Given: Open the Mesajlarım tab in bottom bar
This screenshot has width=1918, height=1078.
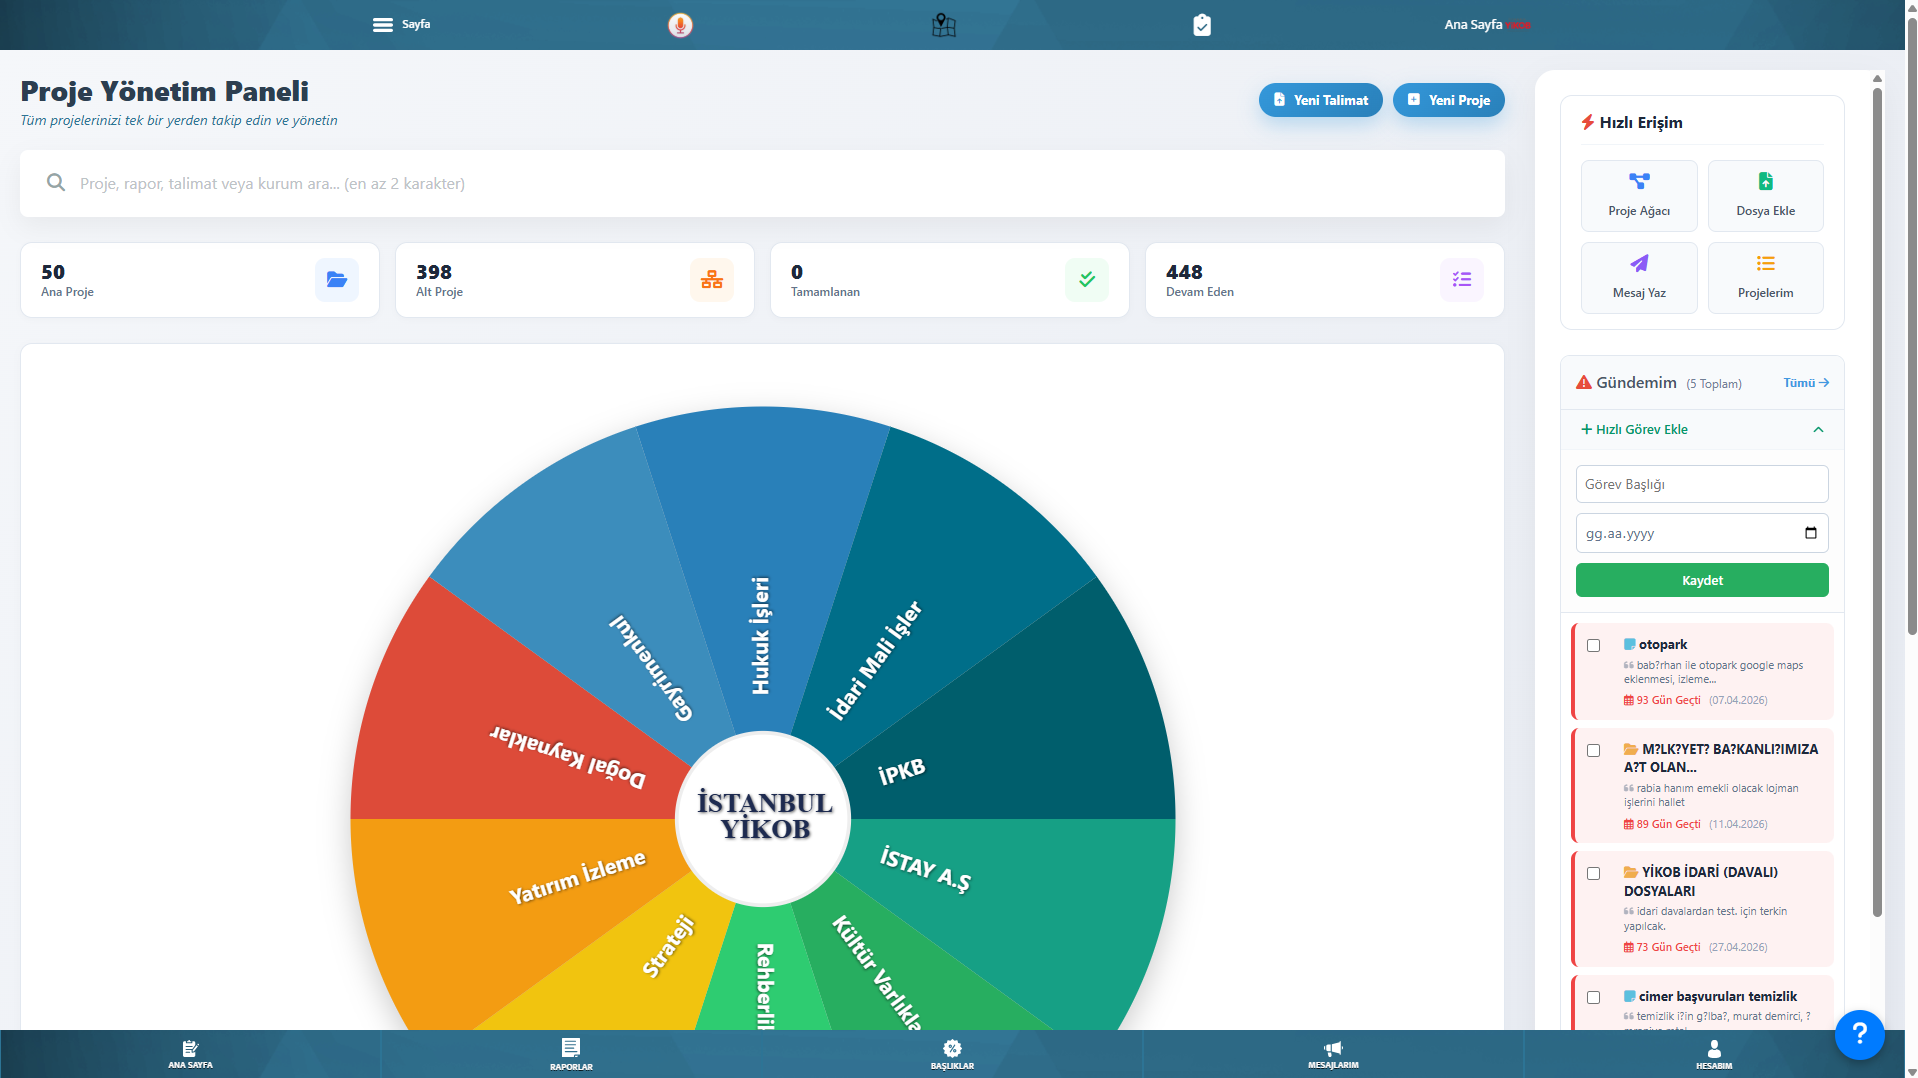Looking at the screenshot, I should point(1333,1054).
